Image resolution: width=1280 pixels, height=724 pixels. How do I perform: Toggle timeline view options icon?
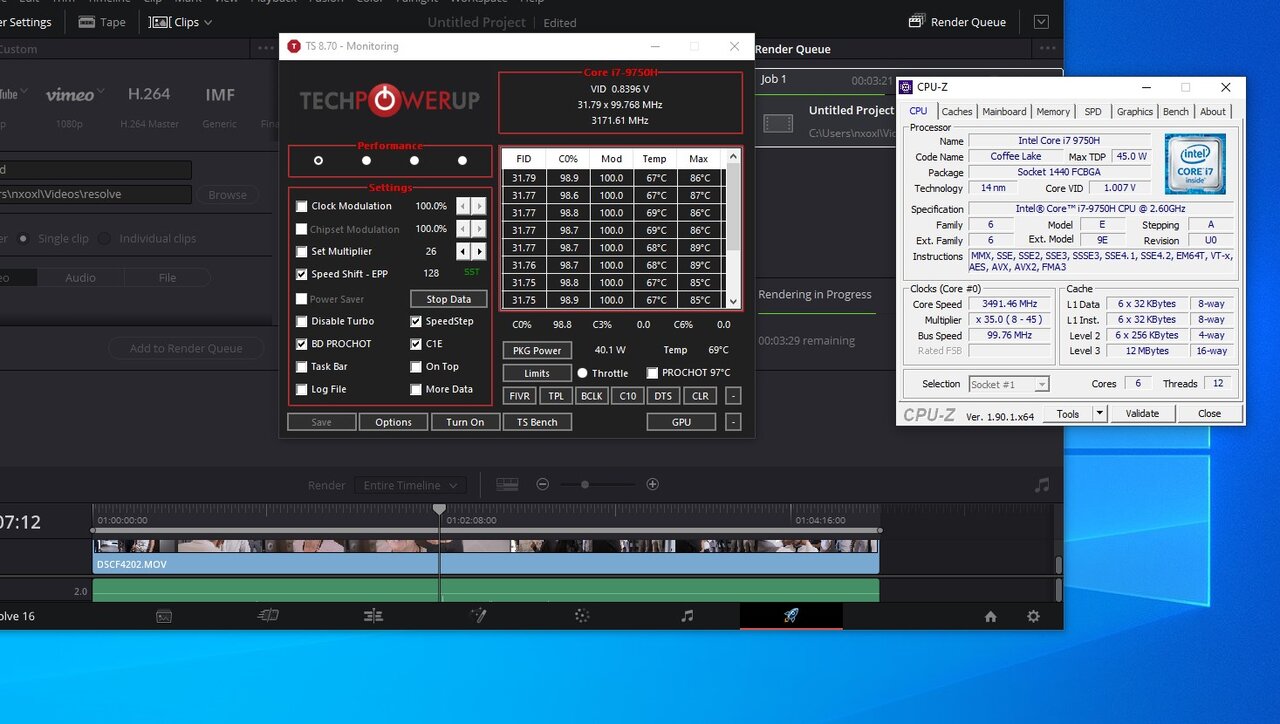pyautogui.click(x=507, y=484)
